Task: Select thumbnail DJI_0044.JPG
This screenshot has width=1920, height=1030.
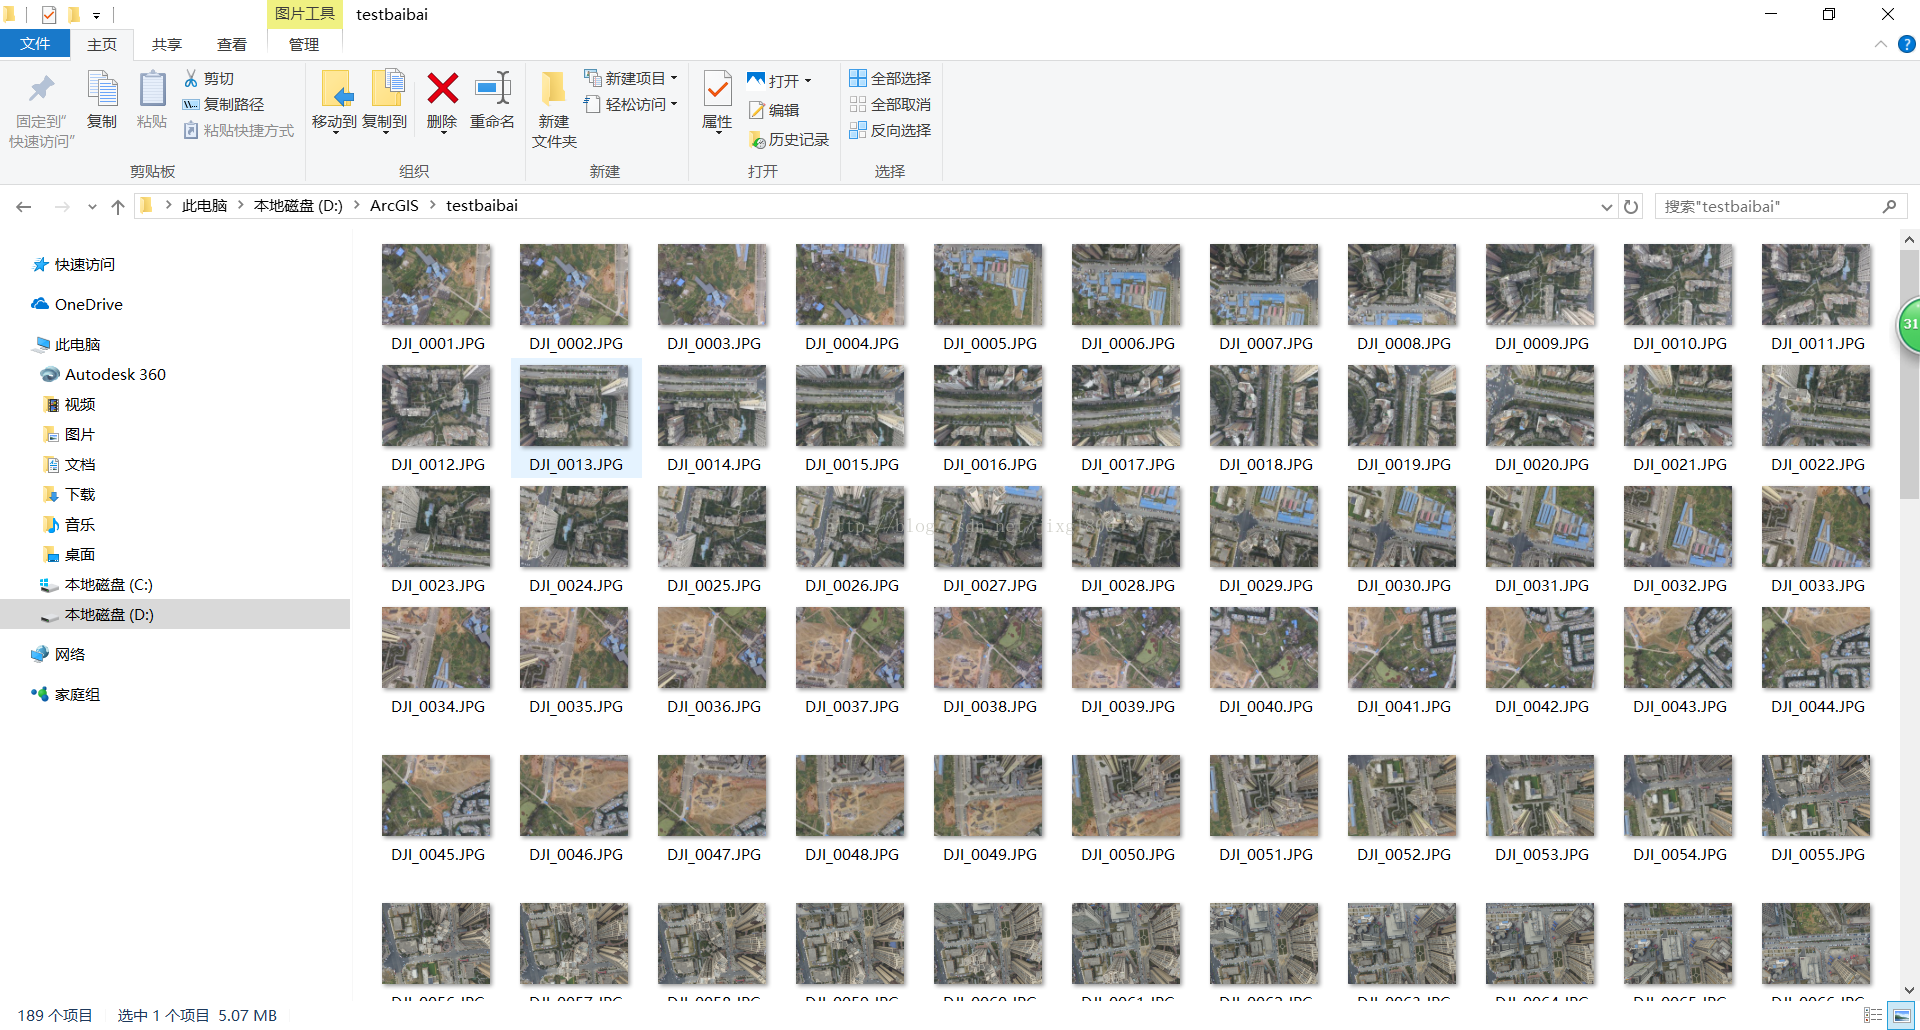Action: (x=1817, y=661)
